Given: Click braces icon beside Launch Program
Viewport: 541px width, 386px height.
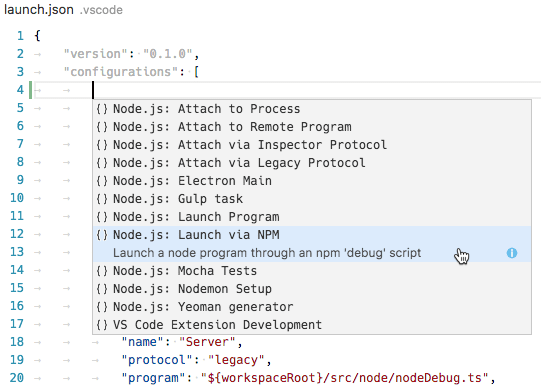Looking at the screenshot, I should point(102,217).
